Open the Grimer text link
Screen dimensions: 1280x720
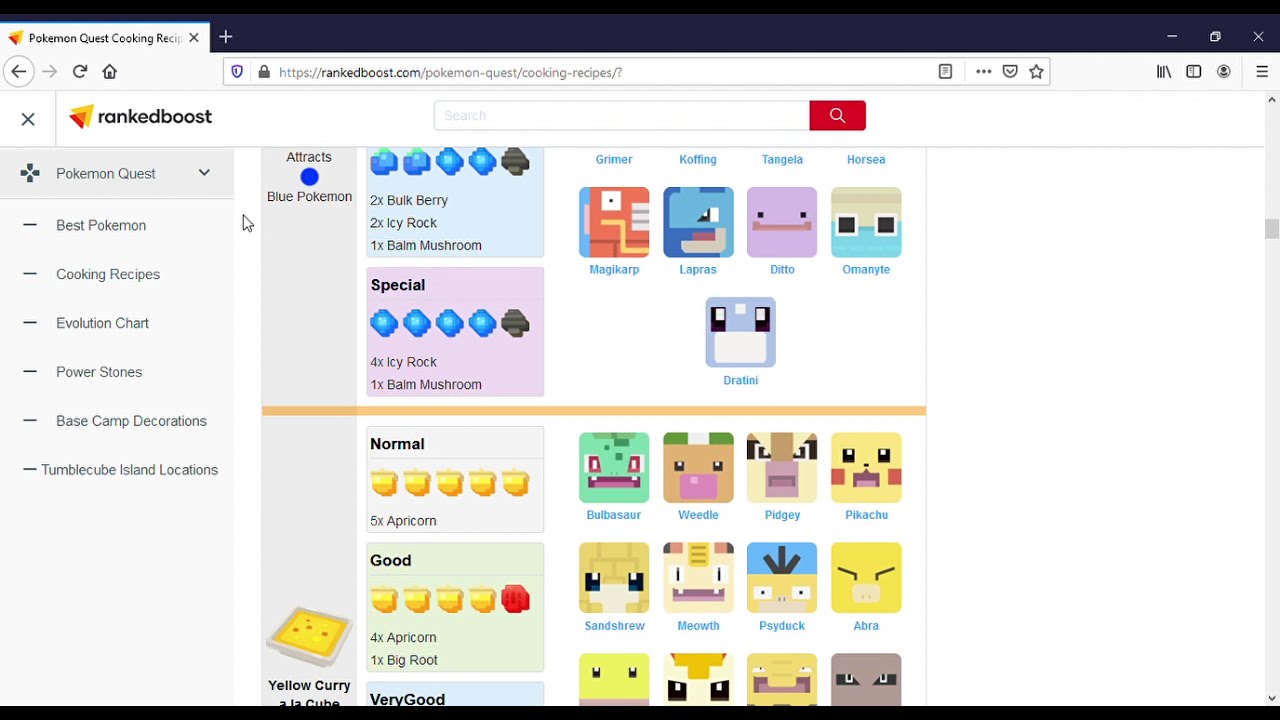point(614,160)
